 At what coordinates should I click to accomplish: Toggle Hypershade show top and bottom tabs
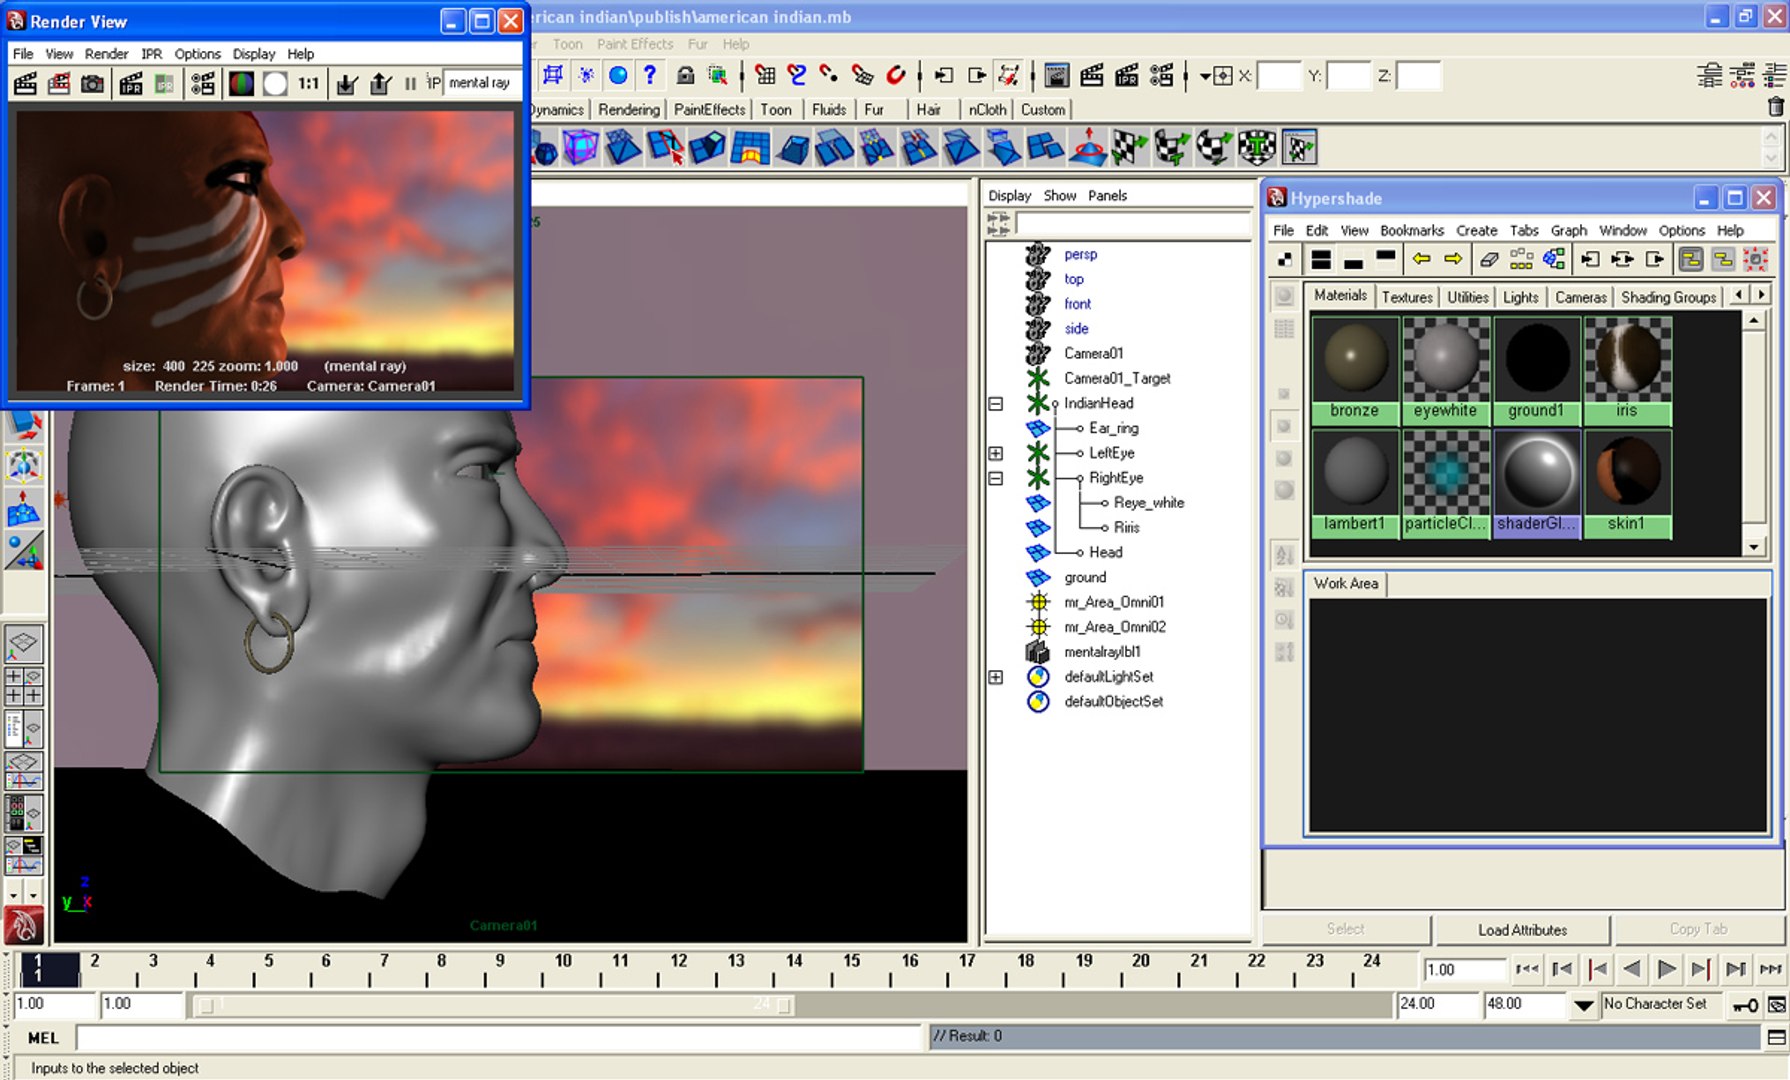tap(1321, 260)
